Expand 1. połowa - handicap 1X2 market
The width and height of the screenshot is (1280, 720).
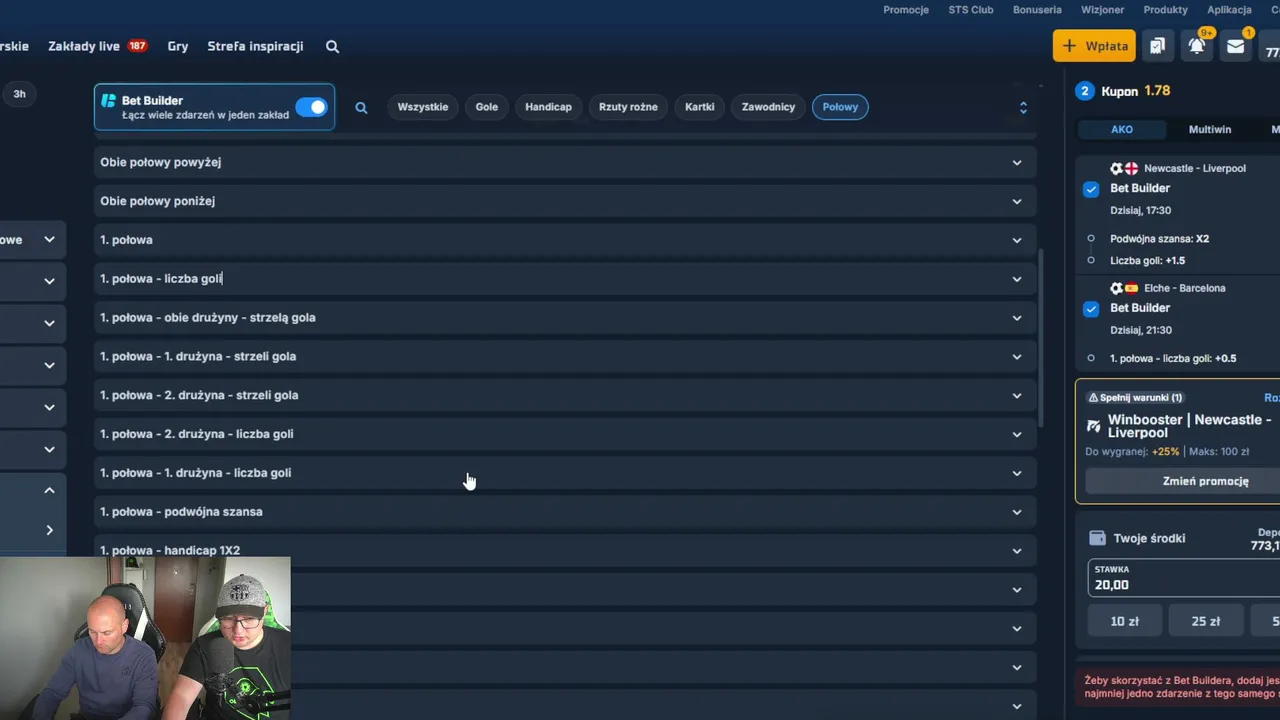[x=565, y=551]
